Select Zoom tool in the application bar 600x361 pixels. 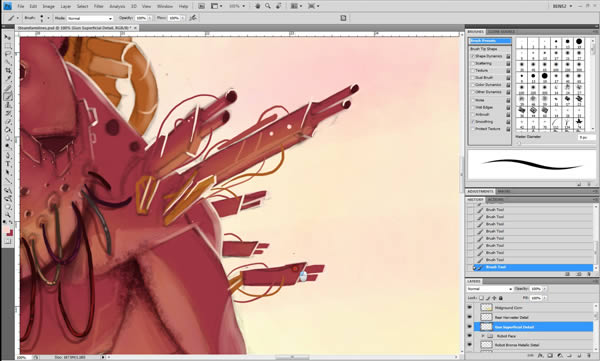[x=268, y=6]
